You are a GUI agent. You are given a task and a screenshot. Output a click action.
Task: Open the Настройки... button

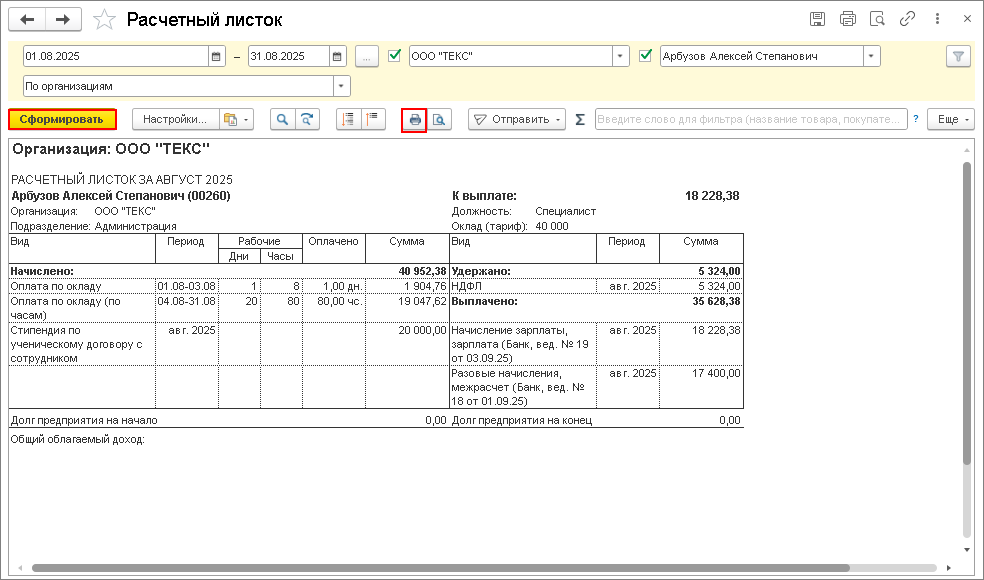click(175, 119)
